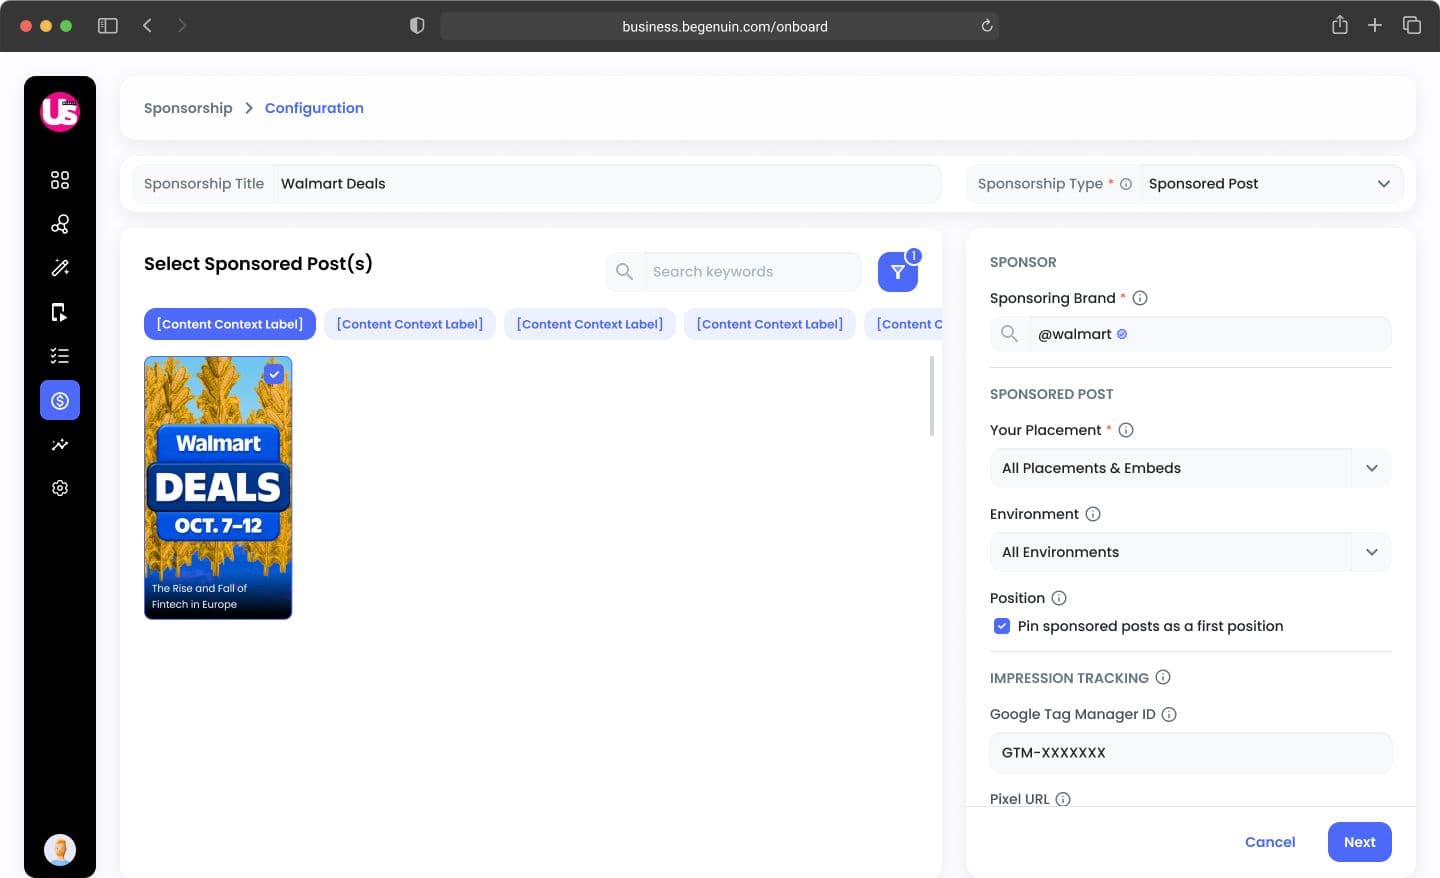The width and height of the screenshot is (1440, 878).
Task: Open the community groups icon in sidebar
Action: (x=60, y=224)
